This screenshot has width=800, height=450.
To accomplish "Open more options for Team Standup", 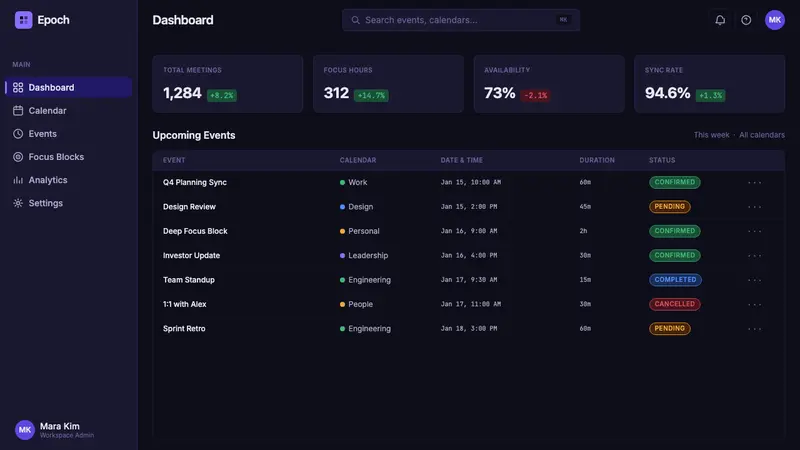I will click(754, 280).
